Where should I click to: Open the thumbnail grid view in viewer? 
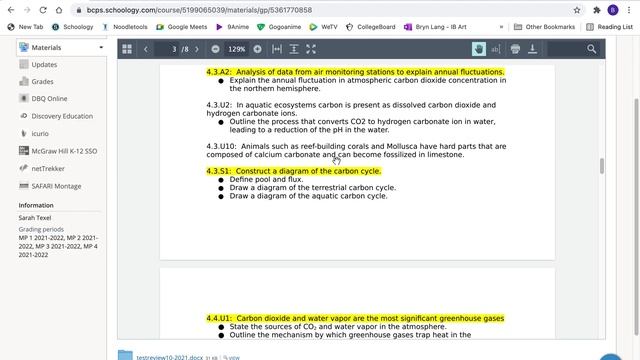[127, 49]
